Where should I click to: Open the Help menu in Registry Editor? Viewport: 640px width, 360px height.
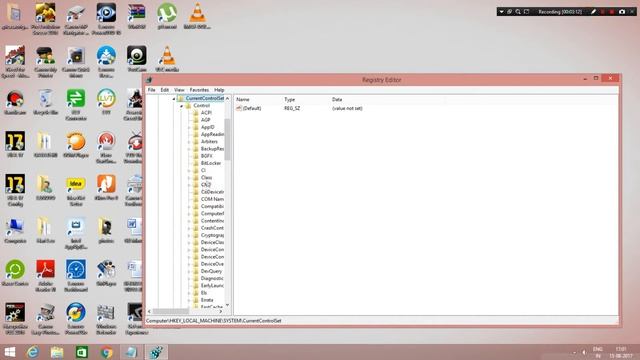[x=219, y=90]
